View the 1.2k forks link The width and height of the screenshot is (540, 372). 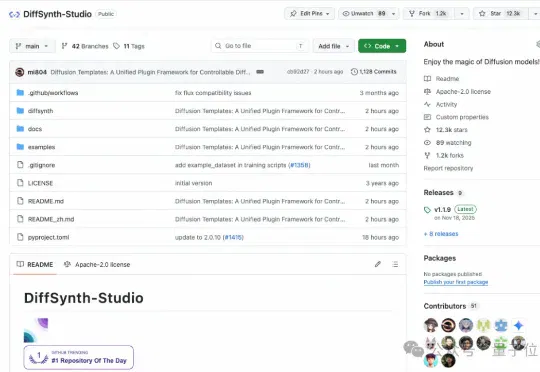pyautogui.click(x=449, y=155)
